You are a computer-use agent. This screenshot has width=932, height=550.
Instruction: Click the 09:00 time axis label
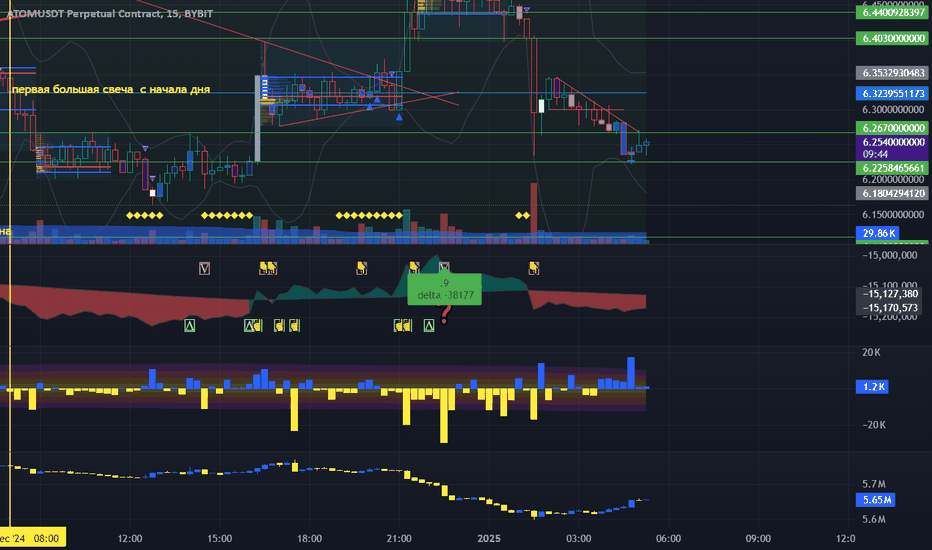pyautogui.click(x=758, y=538)
